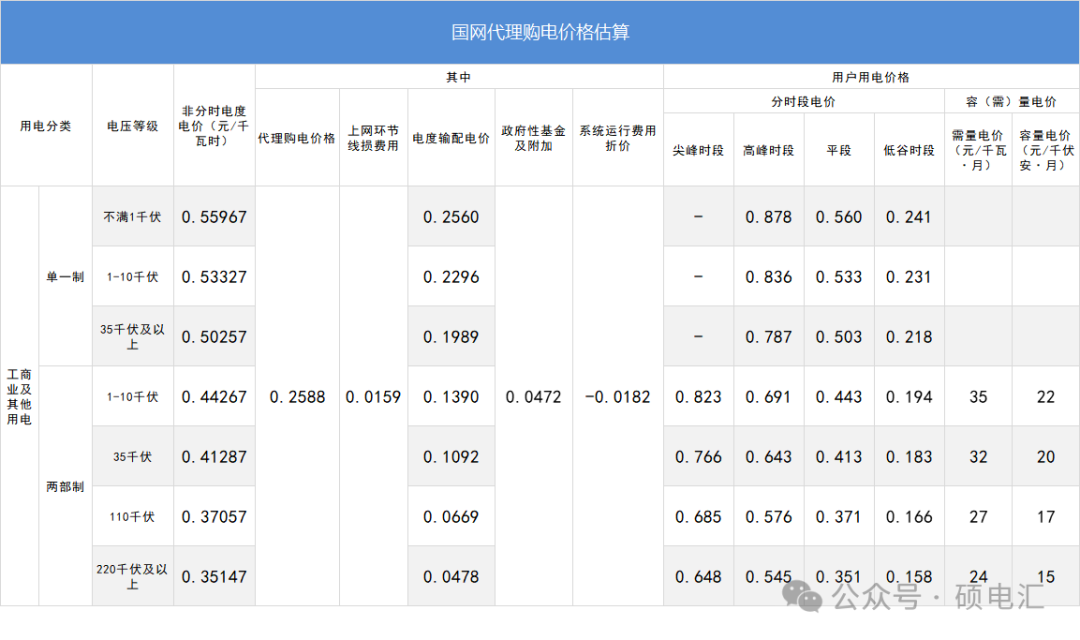
Task: Select the 用电分类 column header
Action: [46, 126]
